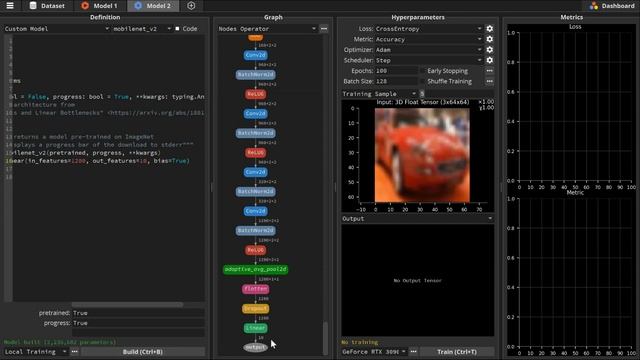Select the Model 2 tab
The width and height of the screenshot is (640, 360).
pos(153,6)
